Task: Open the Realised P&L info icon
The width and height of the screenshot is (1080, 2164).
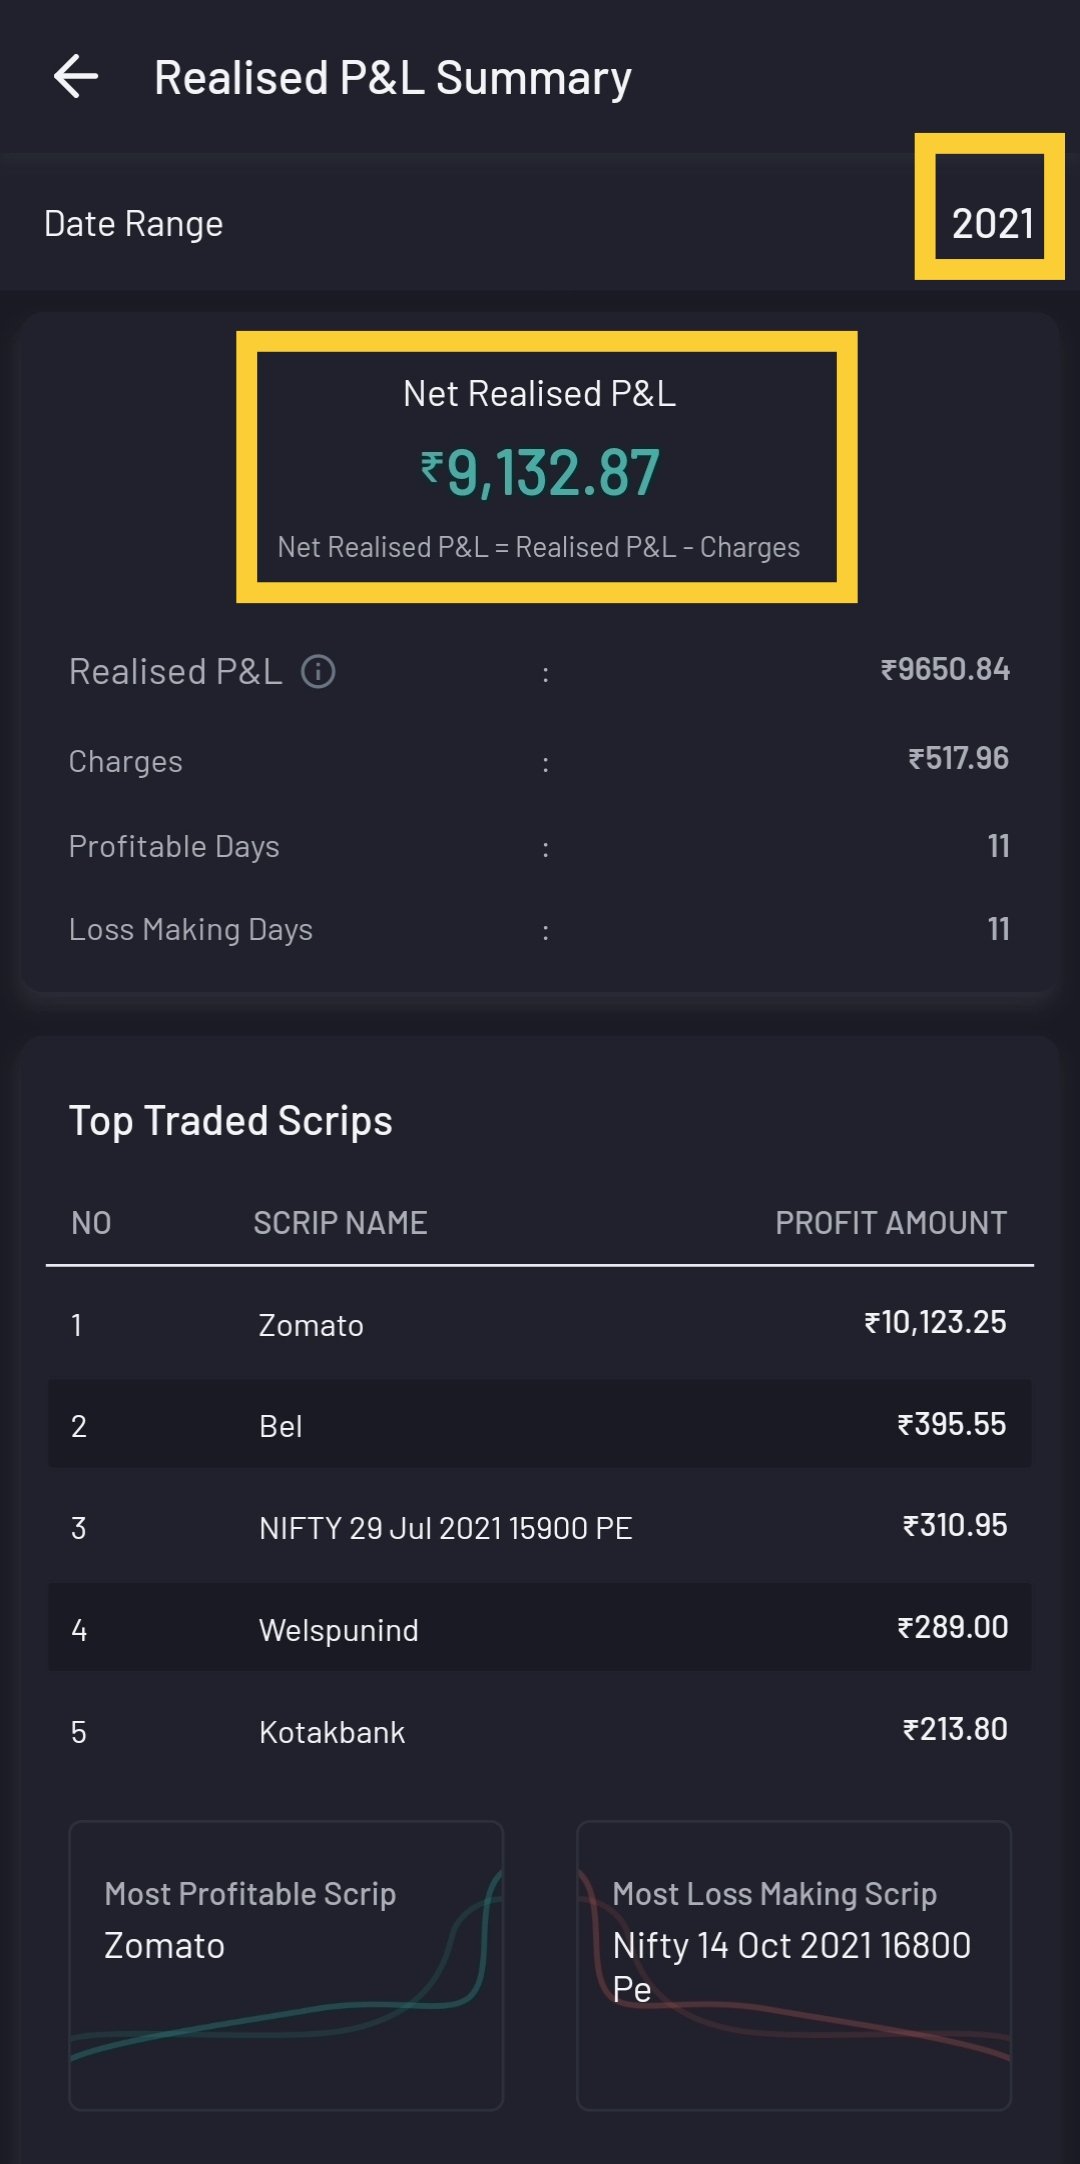Action: tap(318, 671)
